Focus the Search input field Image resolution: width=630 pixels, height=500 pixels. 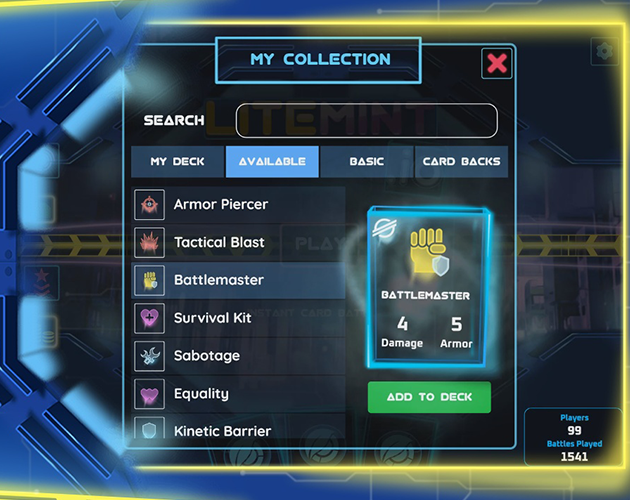366,121
